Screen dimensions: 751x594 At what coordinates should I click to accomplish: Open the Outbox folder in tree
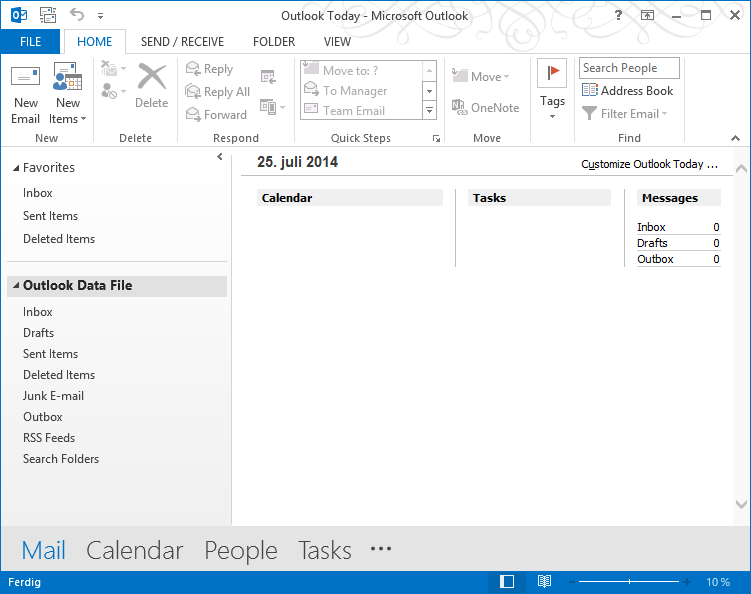43,417
